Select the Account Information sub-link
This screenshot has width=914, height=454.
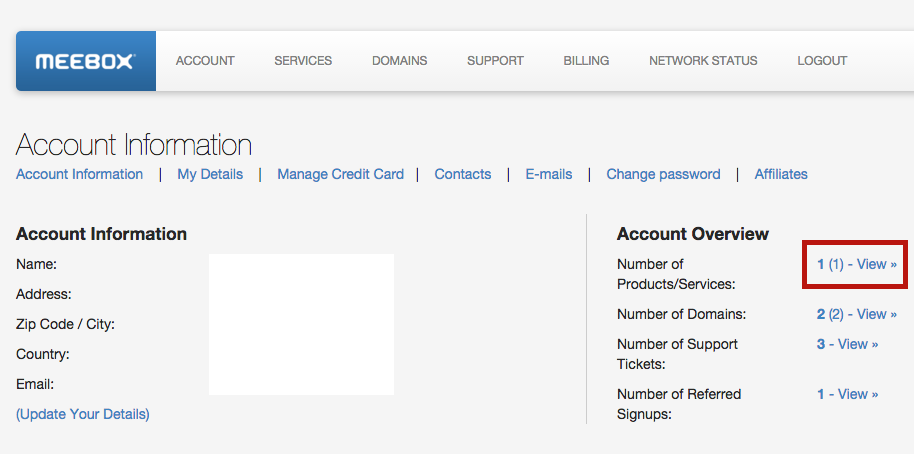coord(79,174)
